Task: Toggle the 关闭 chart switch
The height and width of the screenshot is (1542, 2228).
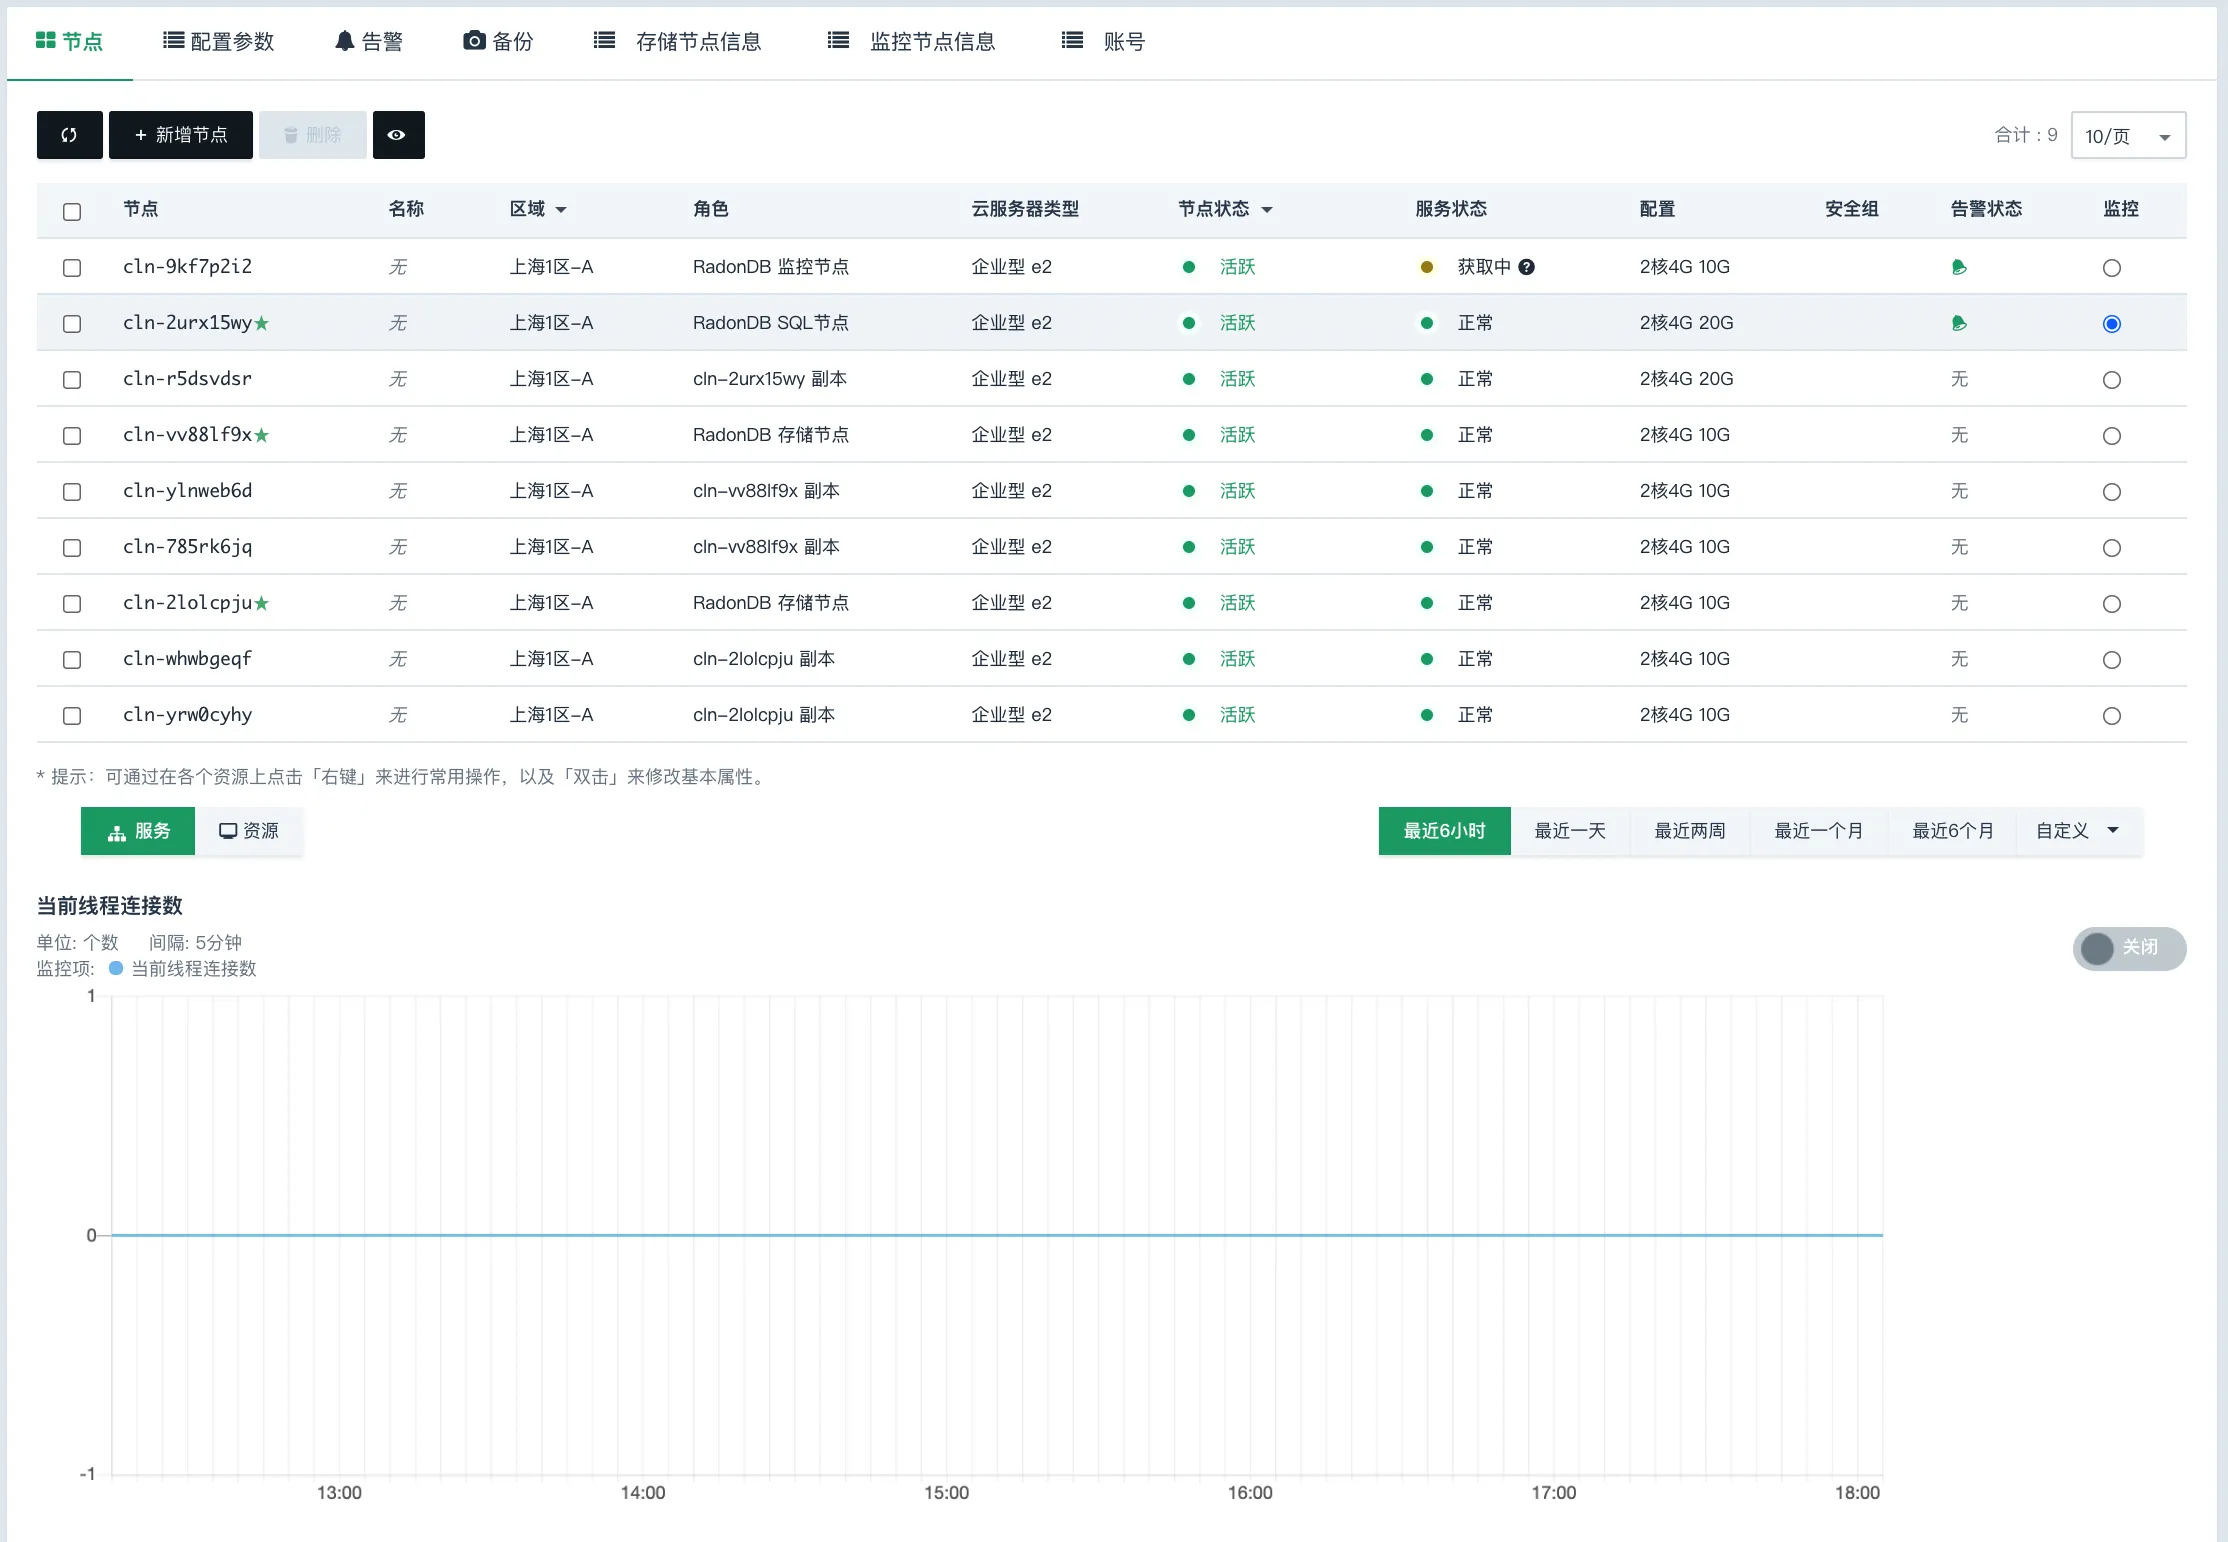Action: 2129,948
